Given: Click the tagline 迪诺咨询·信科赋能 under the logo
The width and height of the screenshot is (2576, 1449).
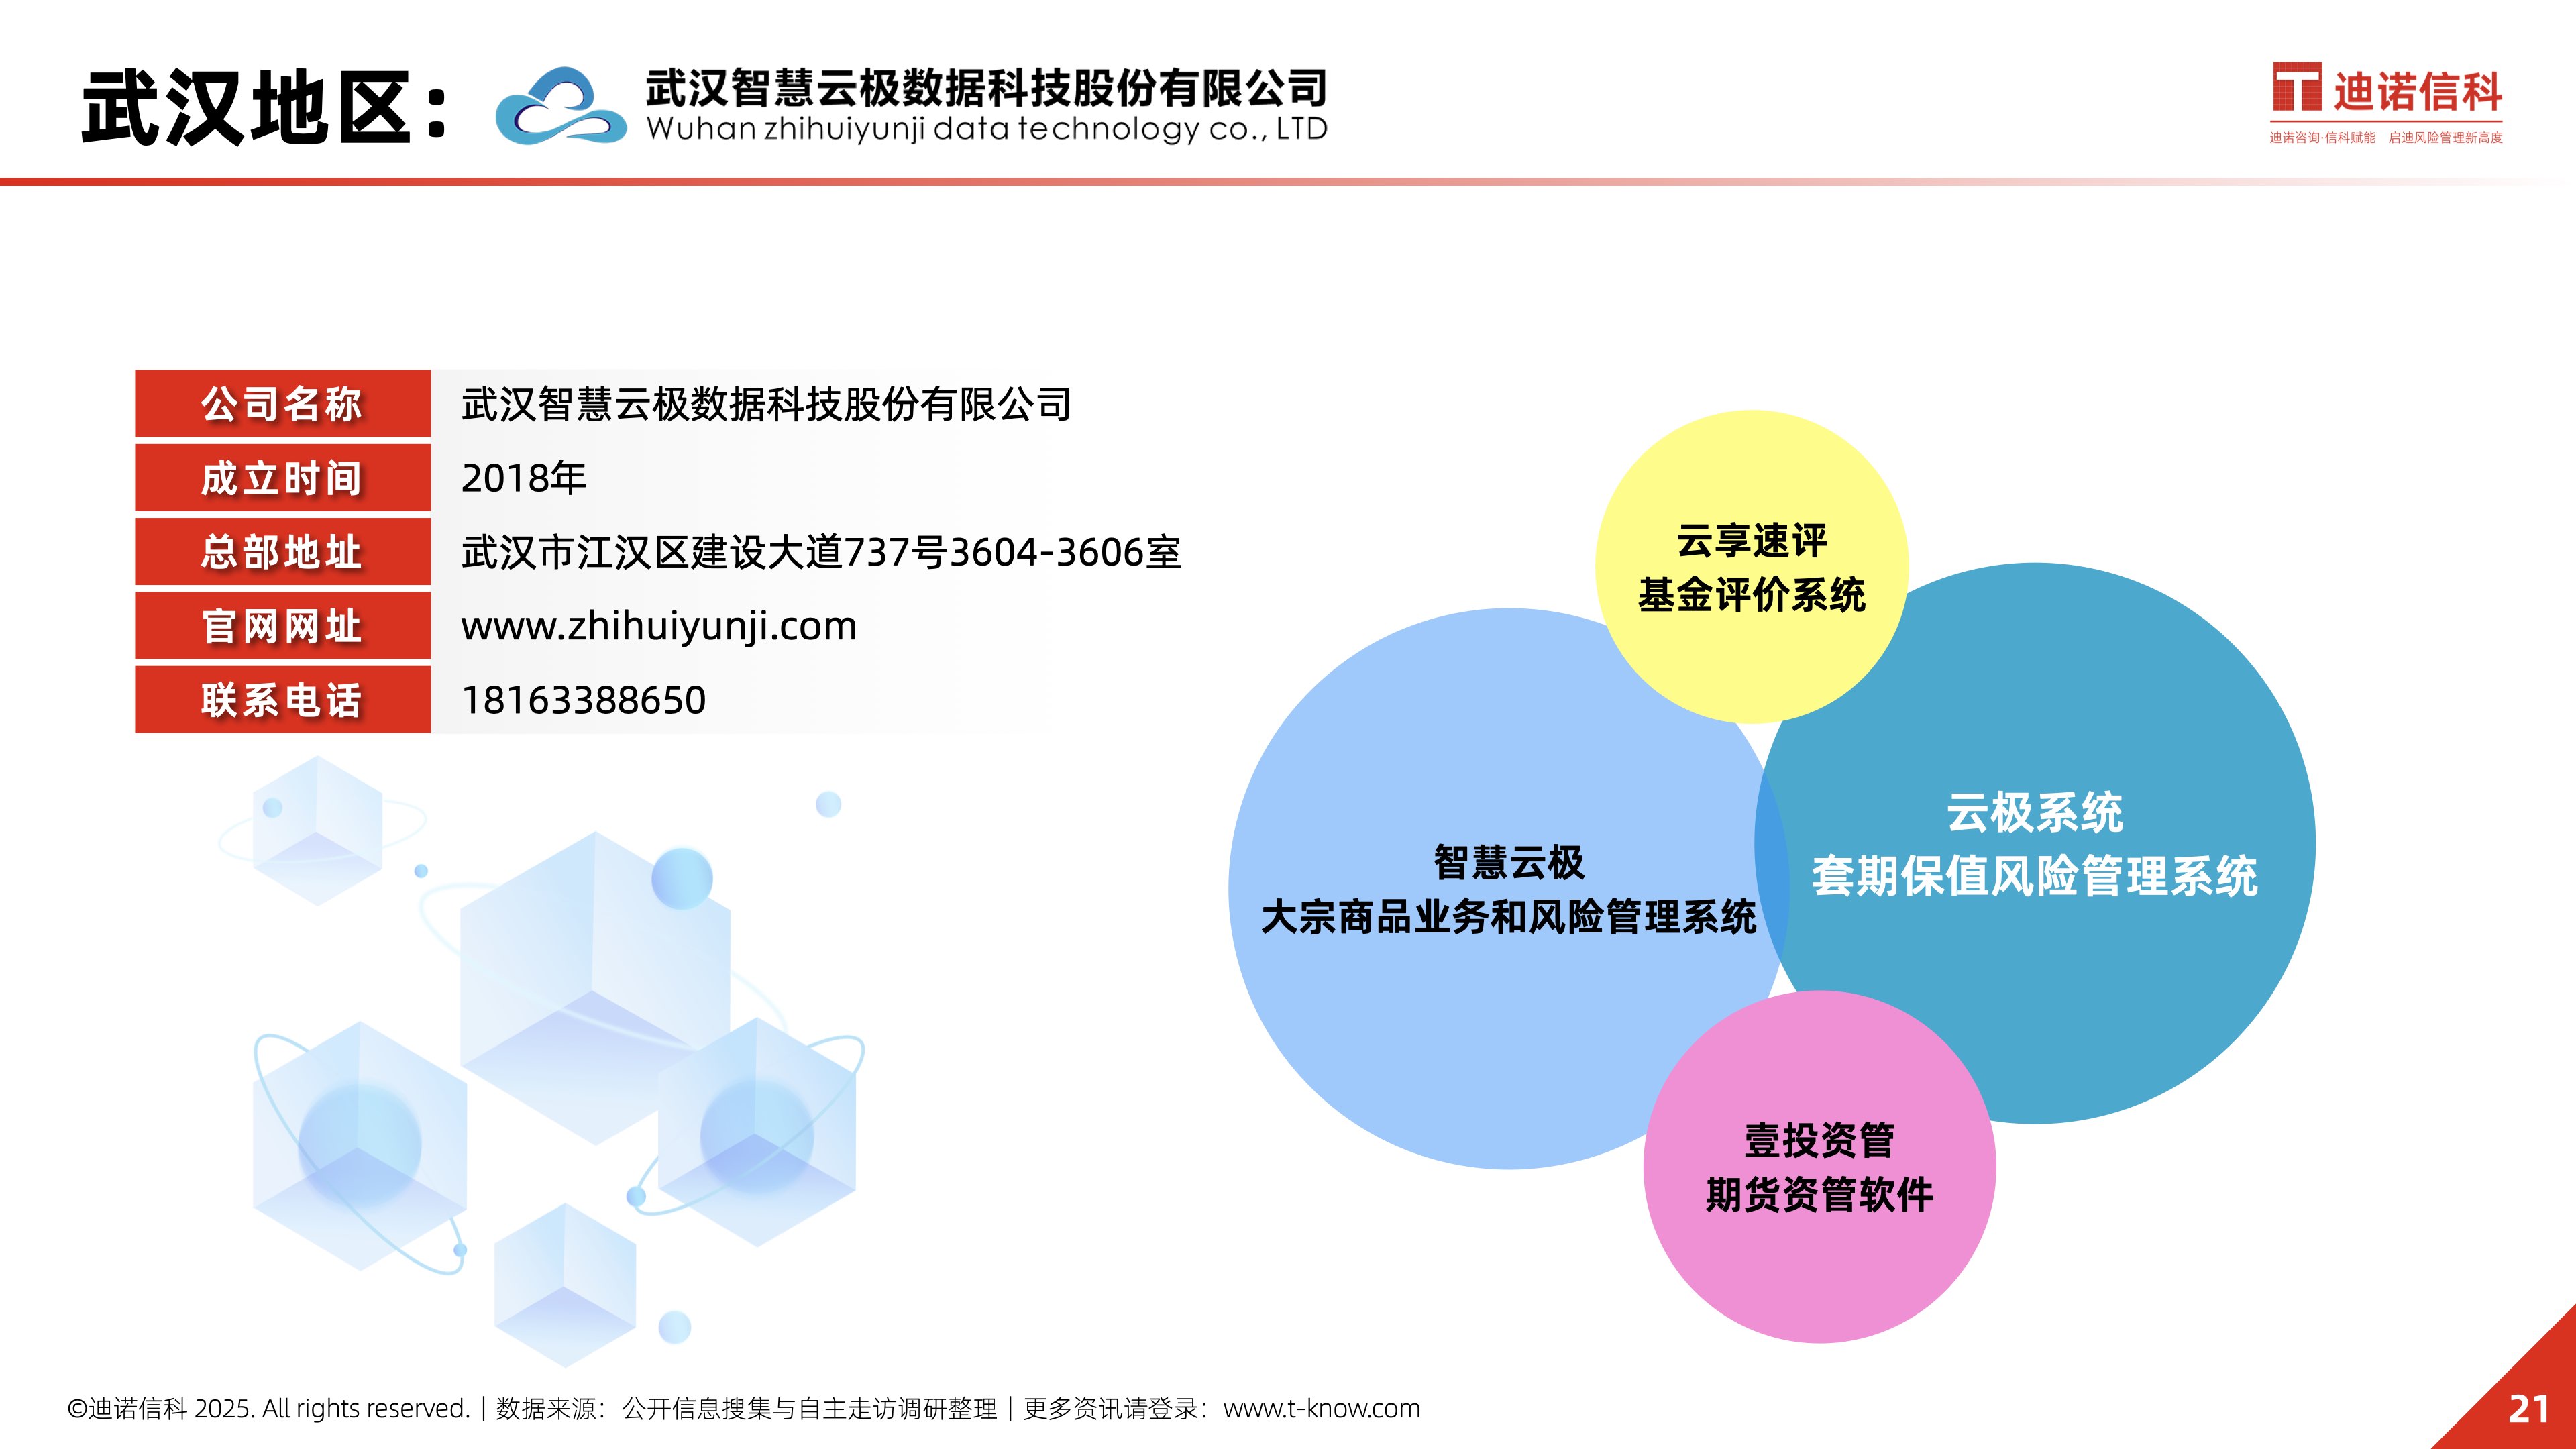Looking at the screenshot, I should coord(2322,138).
